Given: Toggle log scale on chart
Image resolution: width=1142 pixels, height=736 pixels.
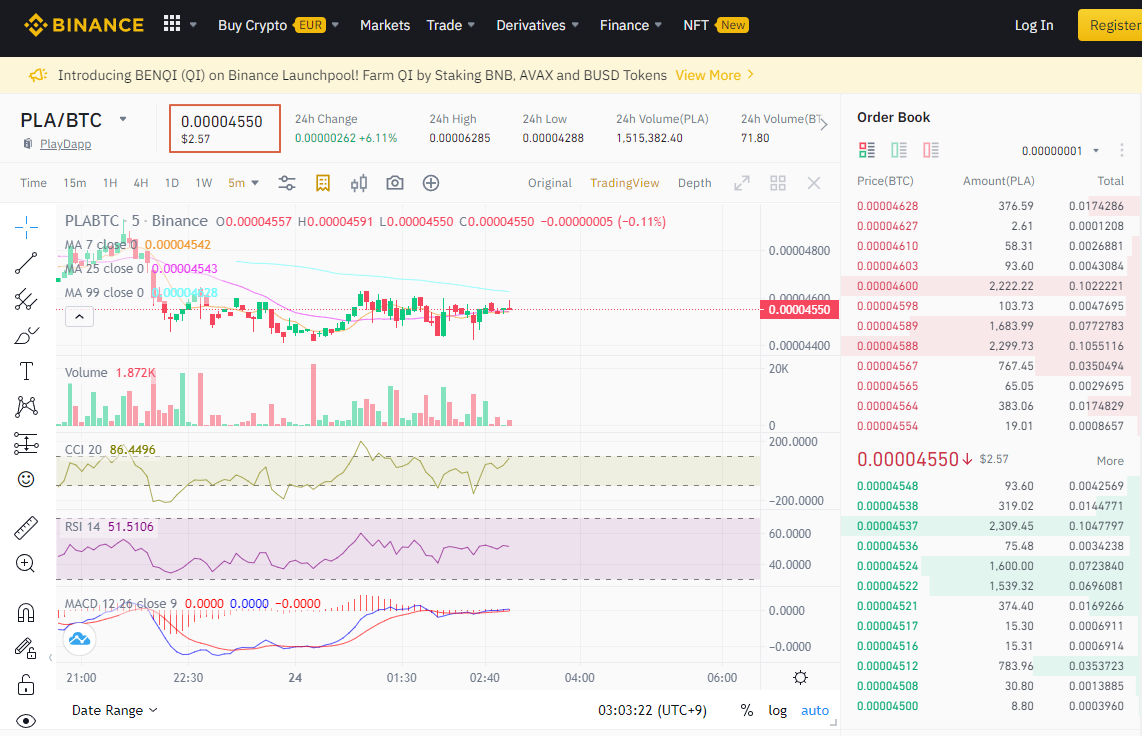Looking at the screenshot, I should [x=777, y=711].
